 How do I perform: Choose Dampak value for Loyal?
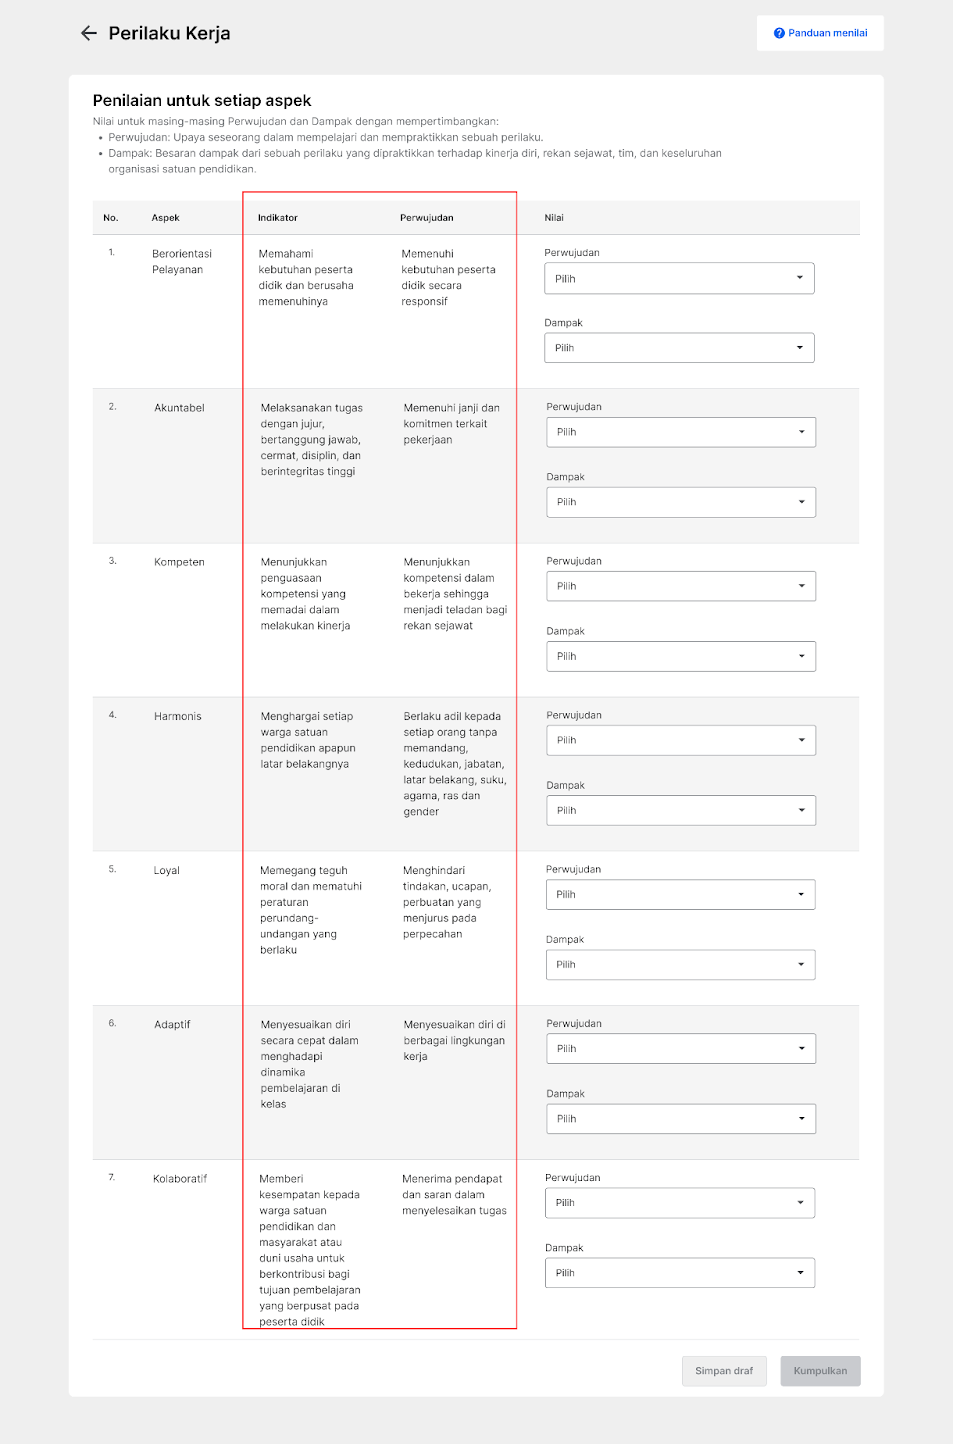click(x=680, y=964)
